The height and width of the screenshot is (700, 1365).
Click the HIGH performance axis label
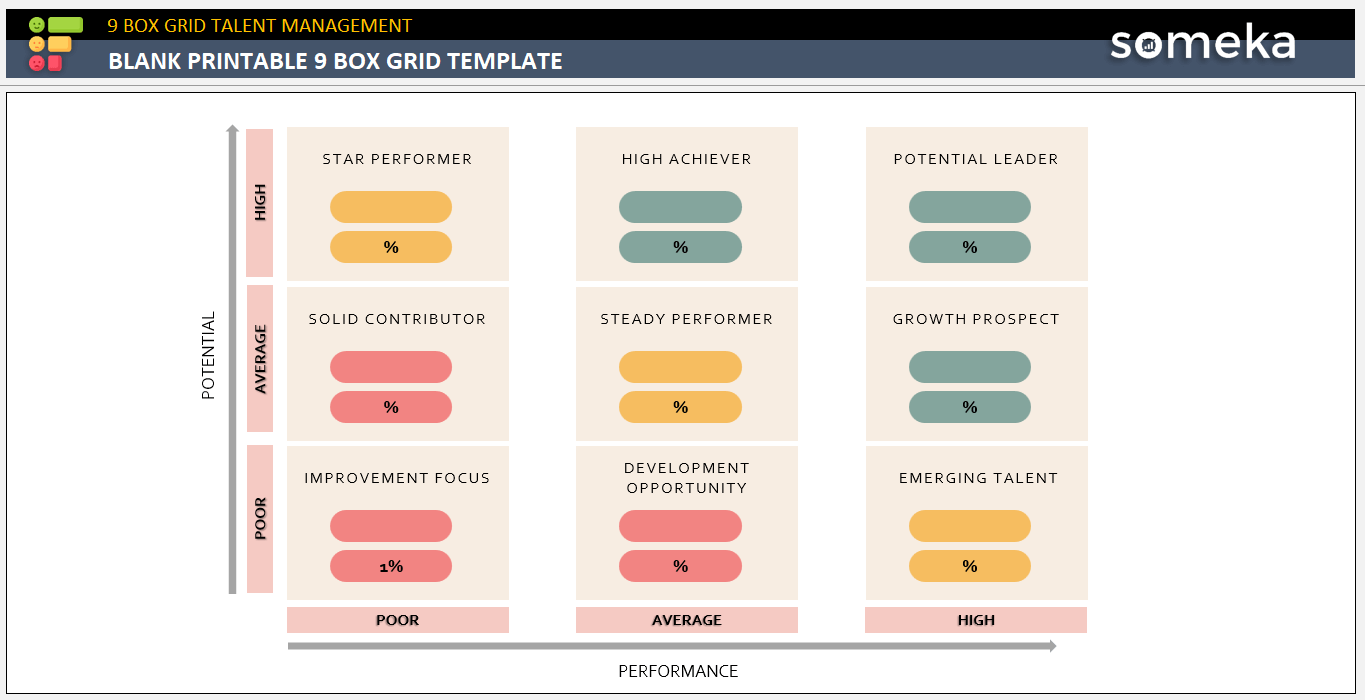tap(976, 620)
